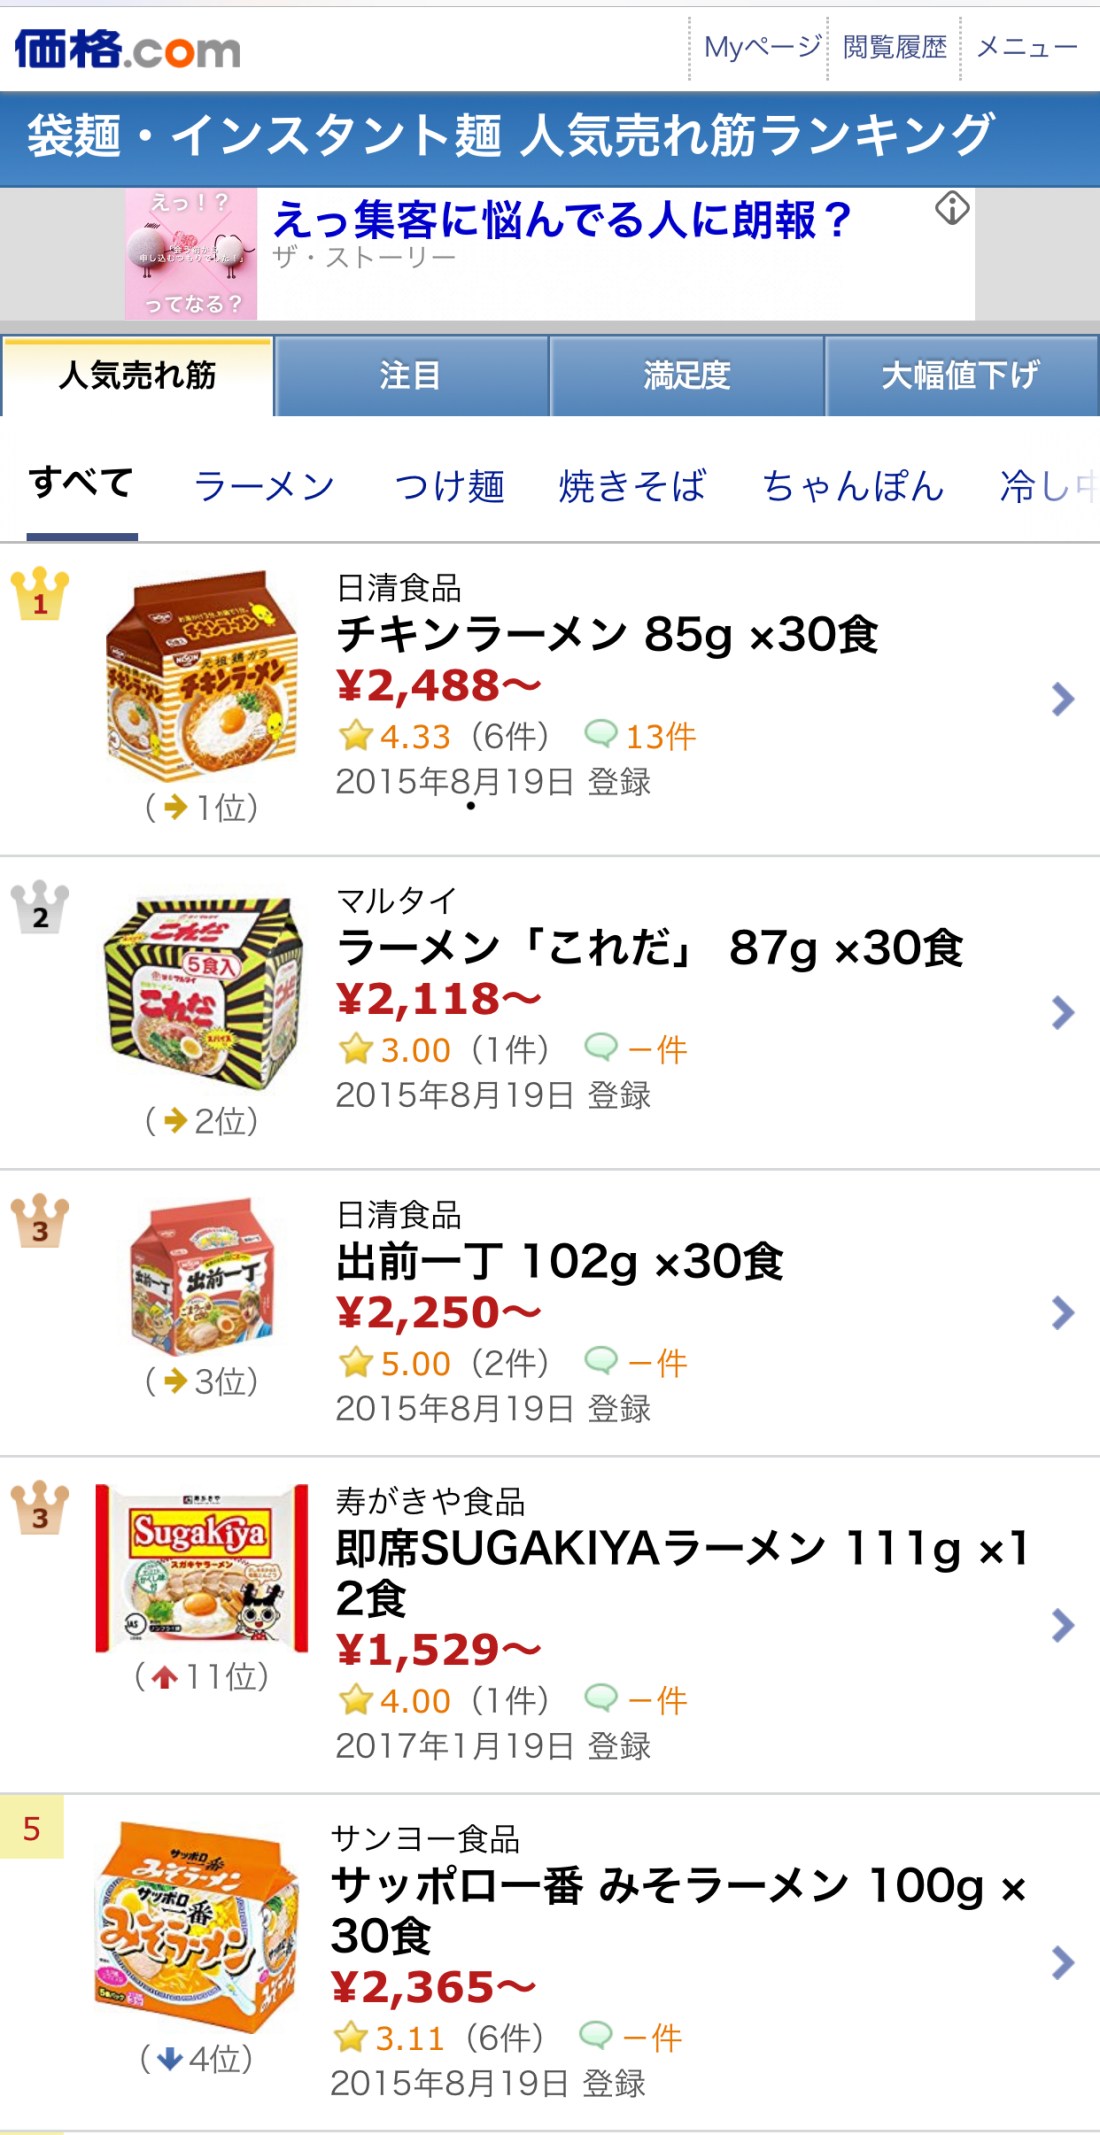Open the Myページ link
The image size is (1100, 2135).
pos(761,47)
